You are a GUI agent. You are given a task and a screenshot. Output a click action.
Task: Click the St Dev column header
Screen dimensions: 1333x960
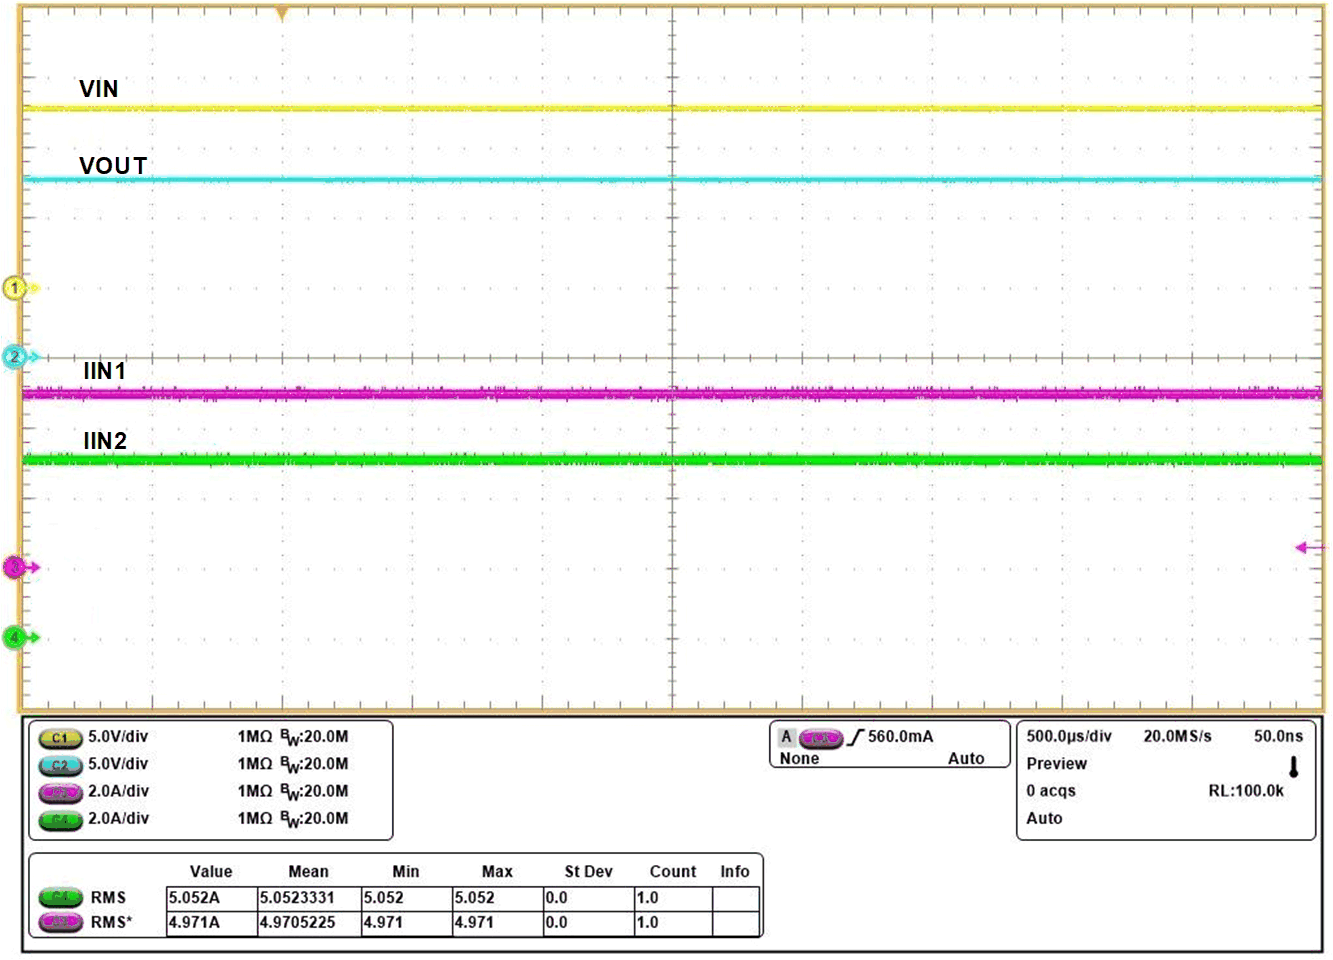(x=588, y=872)
